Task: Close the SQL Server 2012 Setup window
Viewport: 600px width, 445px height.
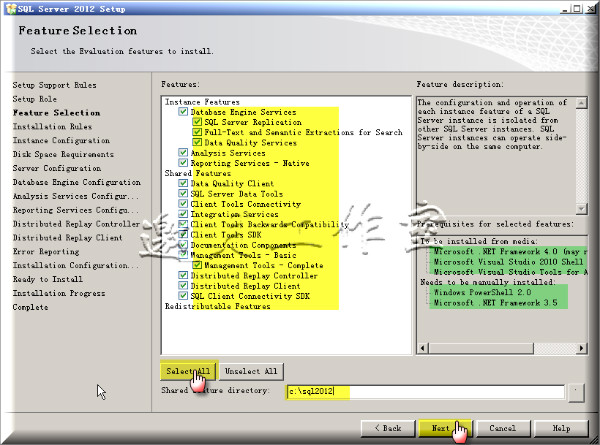Action: [590, 9]
